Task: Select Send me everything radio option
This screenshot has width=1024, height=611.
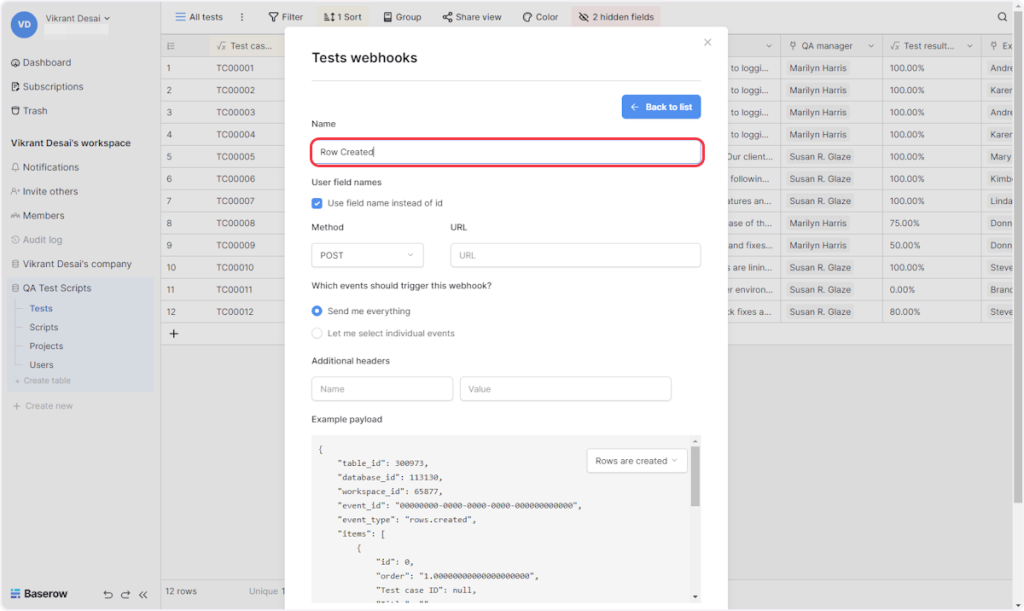Action: pos(317,311)
